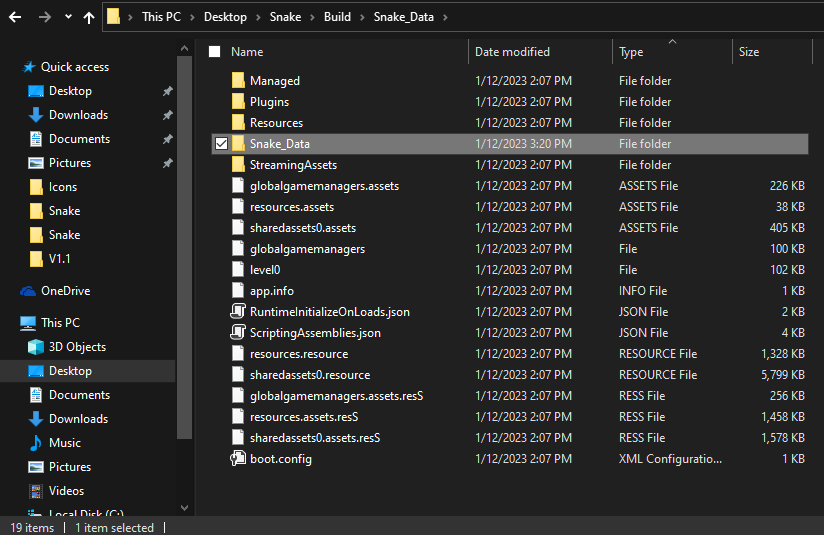Click the OneDrive cloud icon
This screenshot has height=535, width=824.
point(28,291)
